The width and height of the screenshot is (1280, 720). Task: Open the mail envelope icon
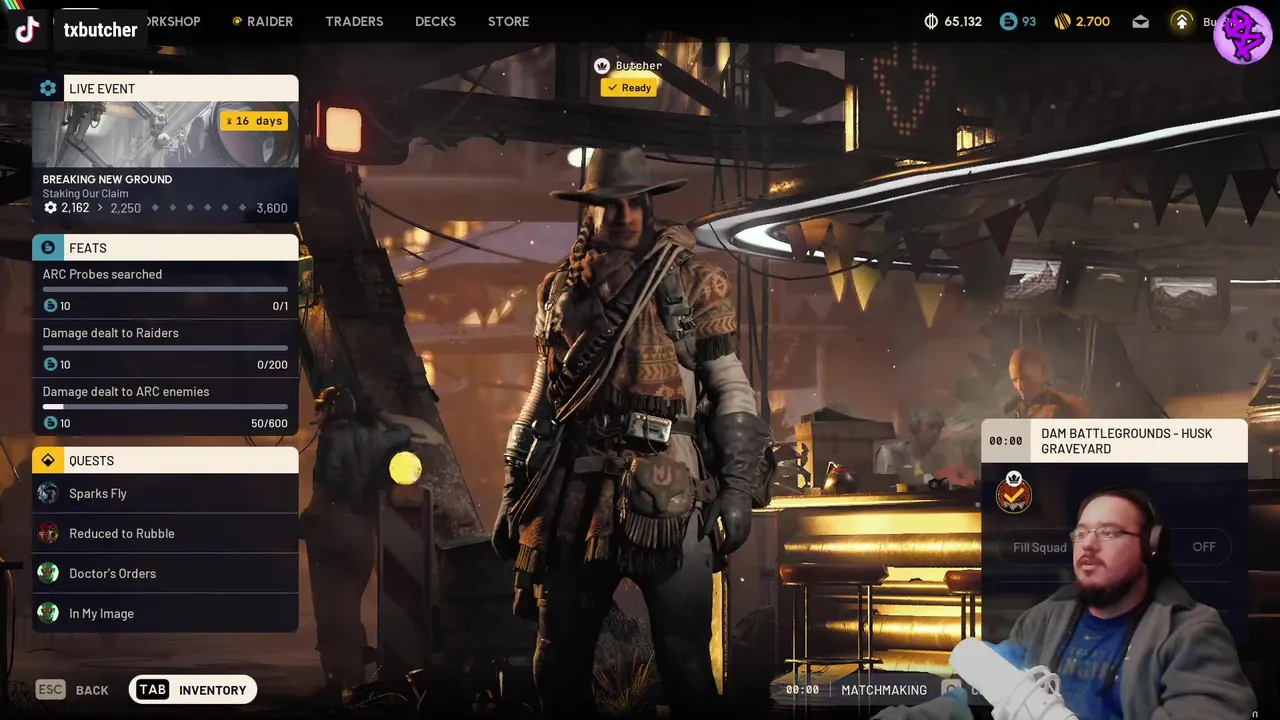[x=1140, y=21]
